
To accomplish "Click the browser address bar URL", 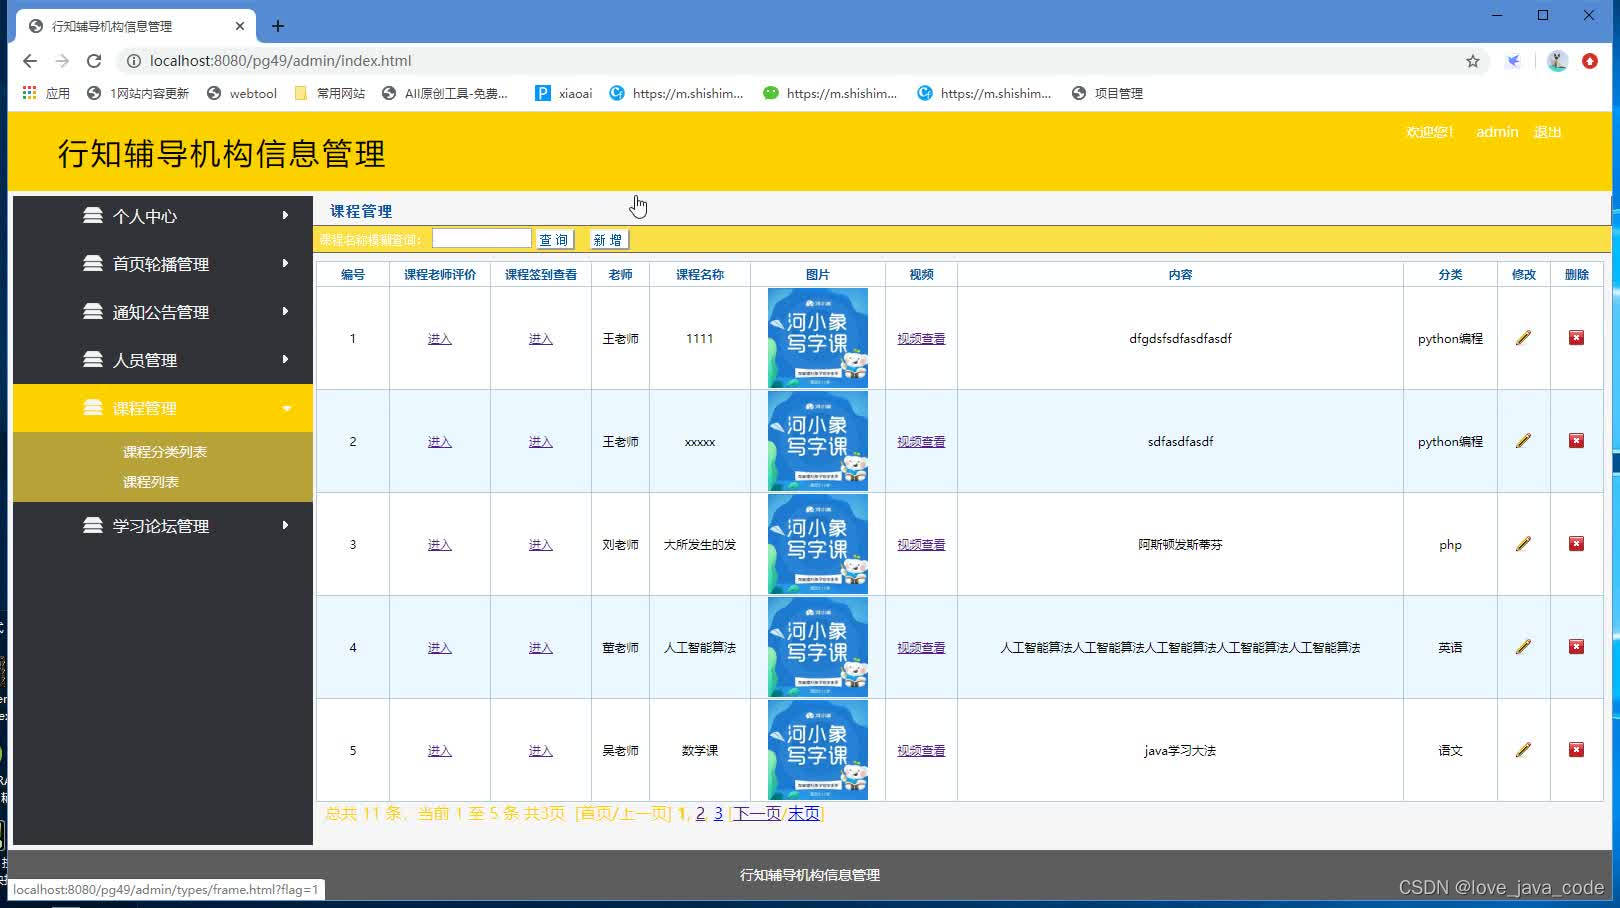I will (280, 61).
